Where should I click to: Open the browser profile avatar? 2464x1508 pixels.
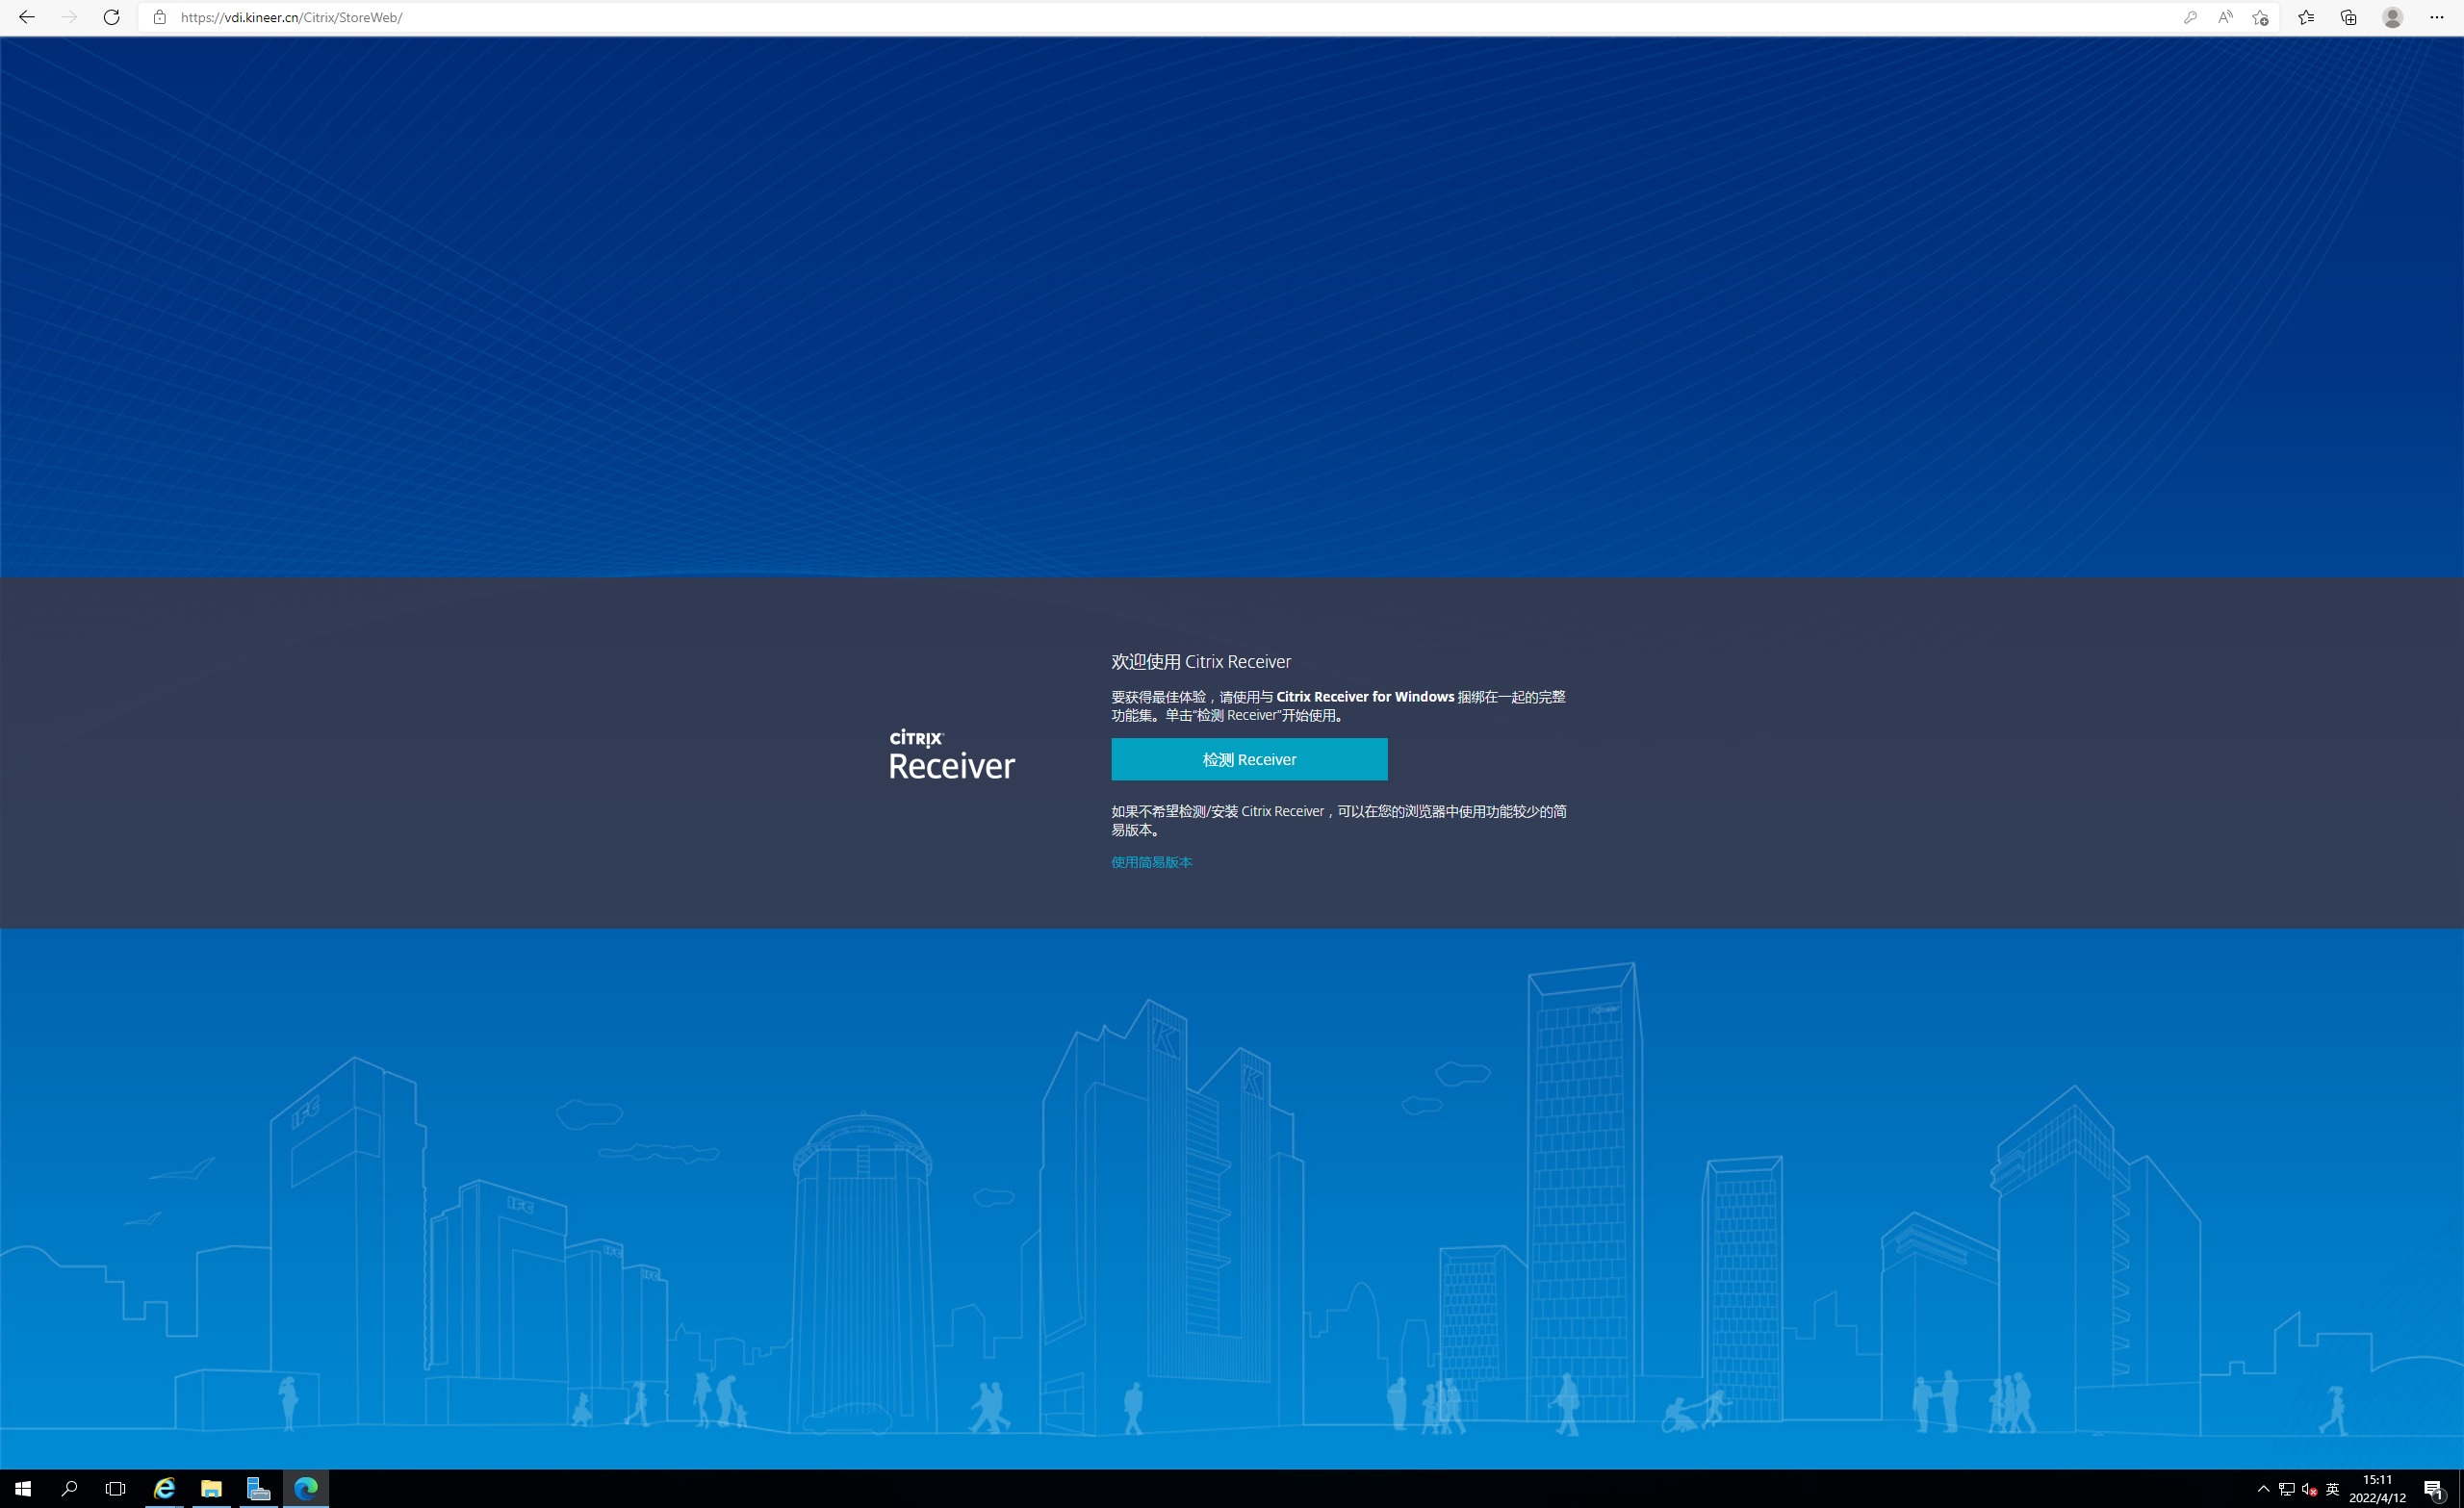point(2392,17)
